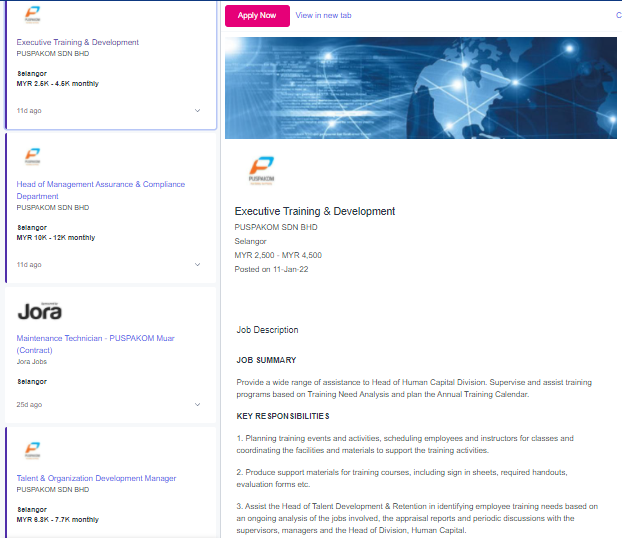Click PUSPAKOM logo on Talent & Organization card
The image size is (622, 538).
(x=33, y=450)
